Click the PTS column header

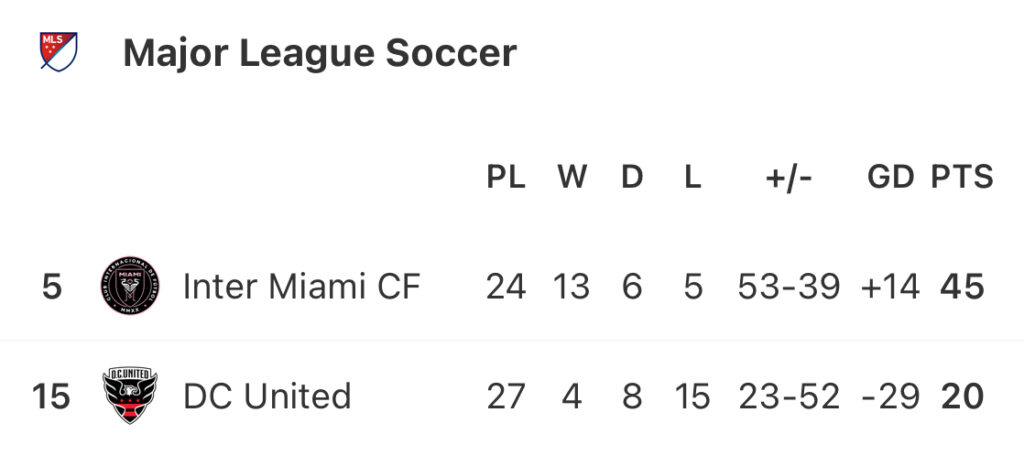[962, 177]
